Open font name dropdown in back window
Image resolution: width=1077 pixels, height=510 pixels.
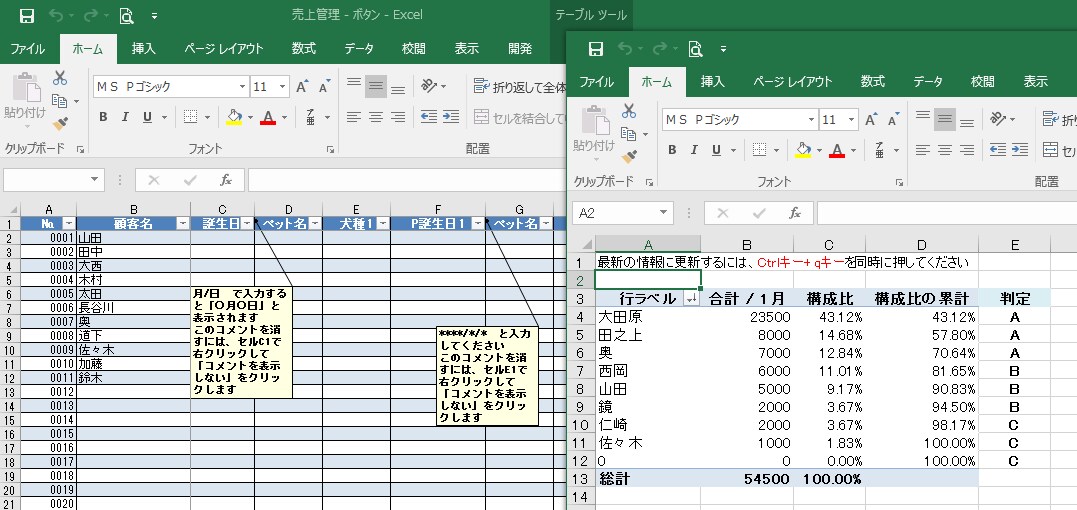242,86
